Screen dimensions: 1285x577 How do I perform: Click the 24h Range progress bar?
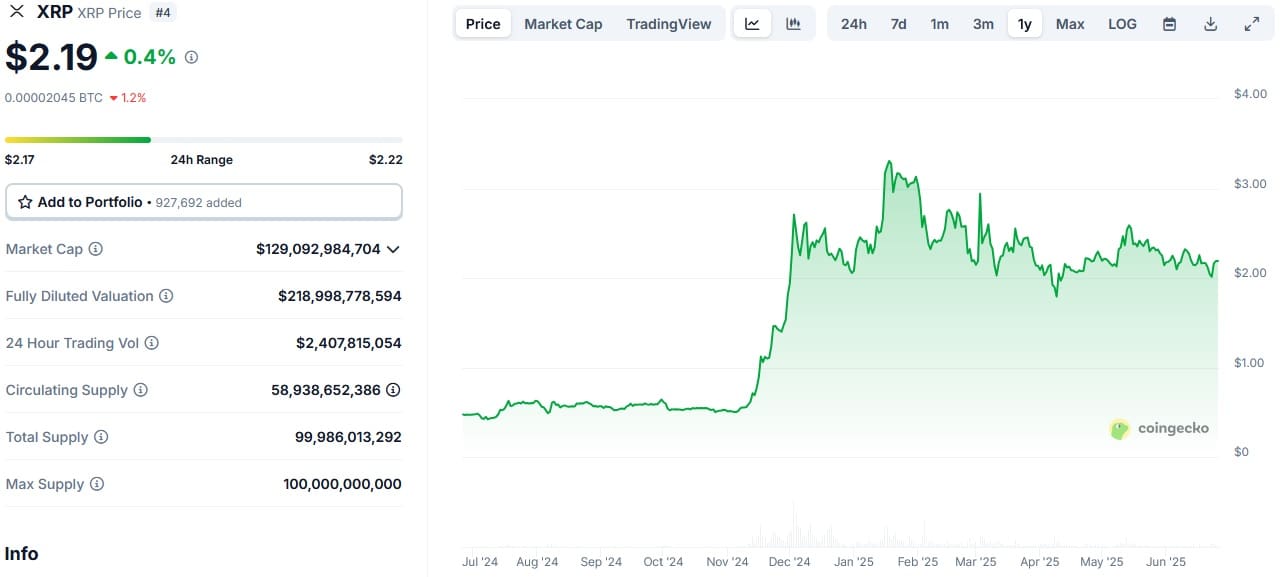(204, 140)
